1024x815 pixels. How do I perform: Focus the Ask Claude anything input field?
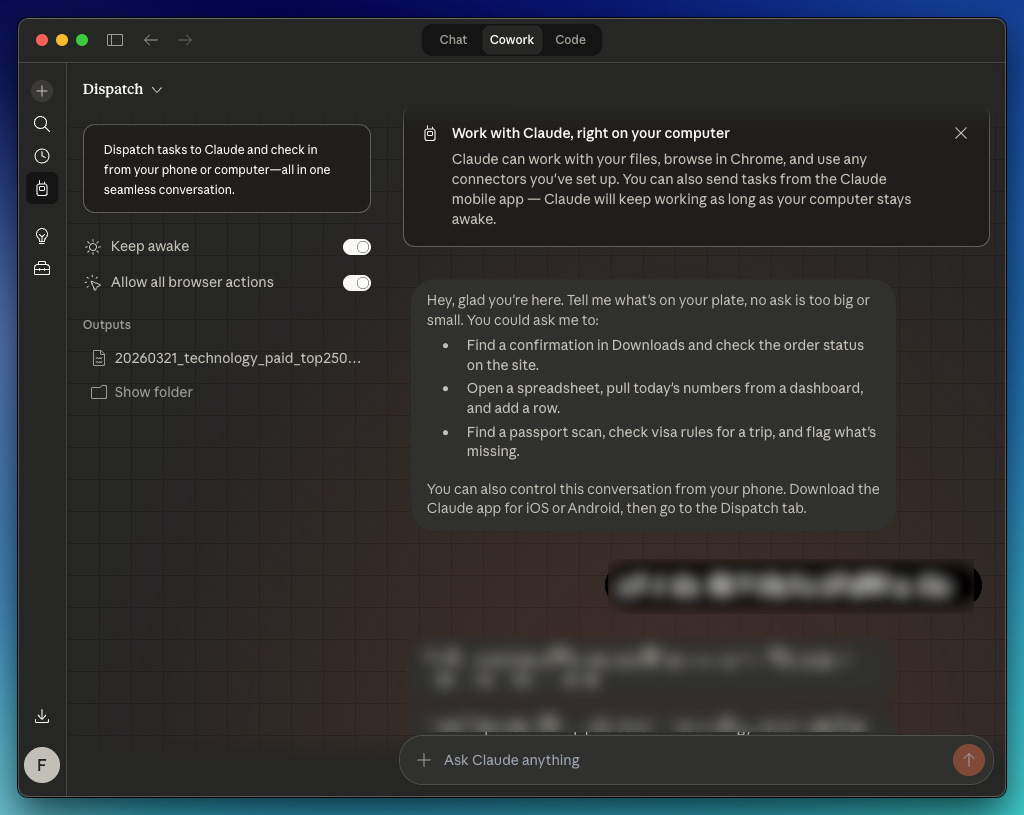pyautogui.click(x=697, y=760)
